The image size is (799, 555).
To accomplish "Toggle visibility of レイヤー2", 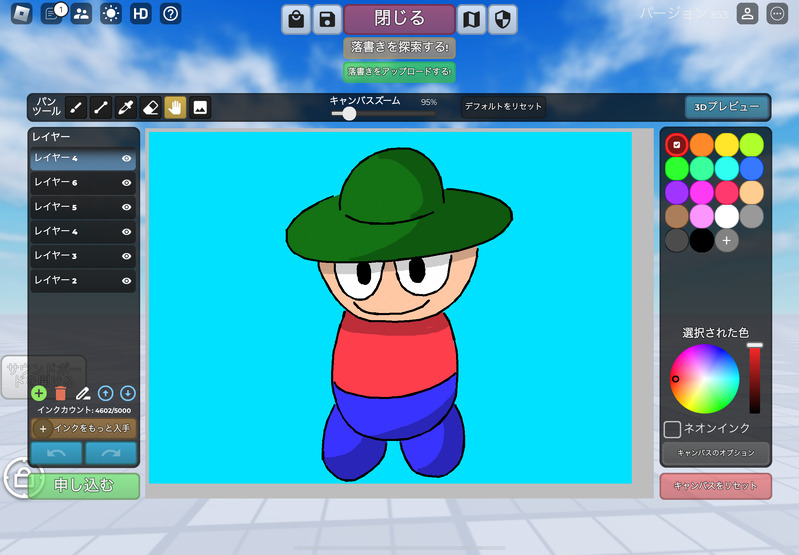I will pyautogui.click(x=126, y=281).
